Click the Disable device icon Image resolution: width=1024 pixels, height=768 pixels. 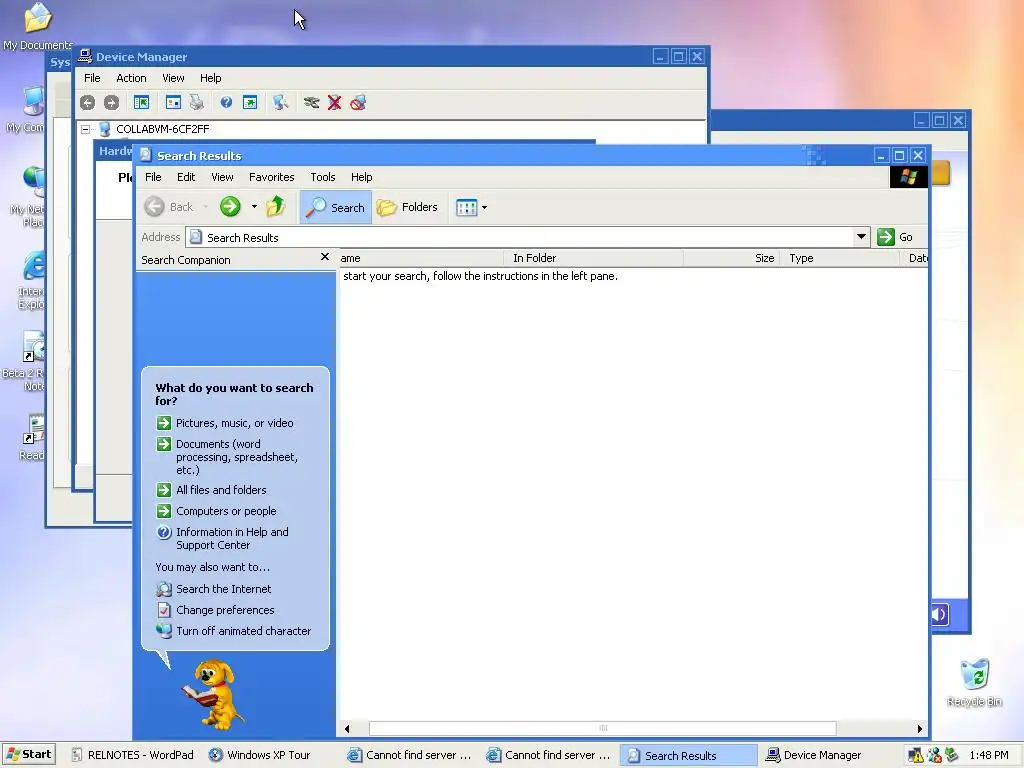click(358, 103)
